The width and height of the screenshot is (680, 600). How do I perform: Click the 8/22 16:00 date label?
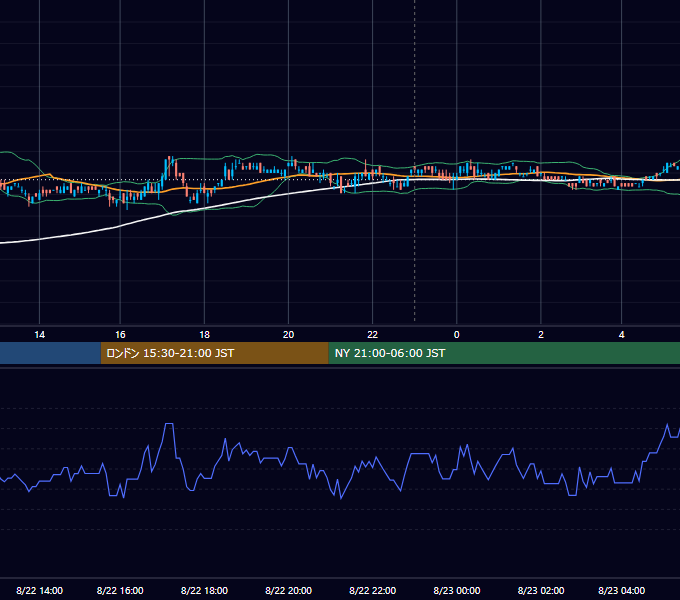(x=120, y=590)
